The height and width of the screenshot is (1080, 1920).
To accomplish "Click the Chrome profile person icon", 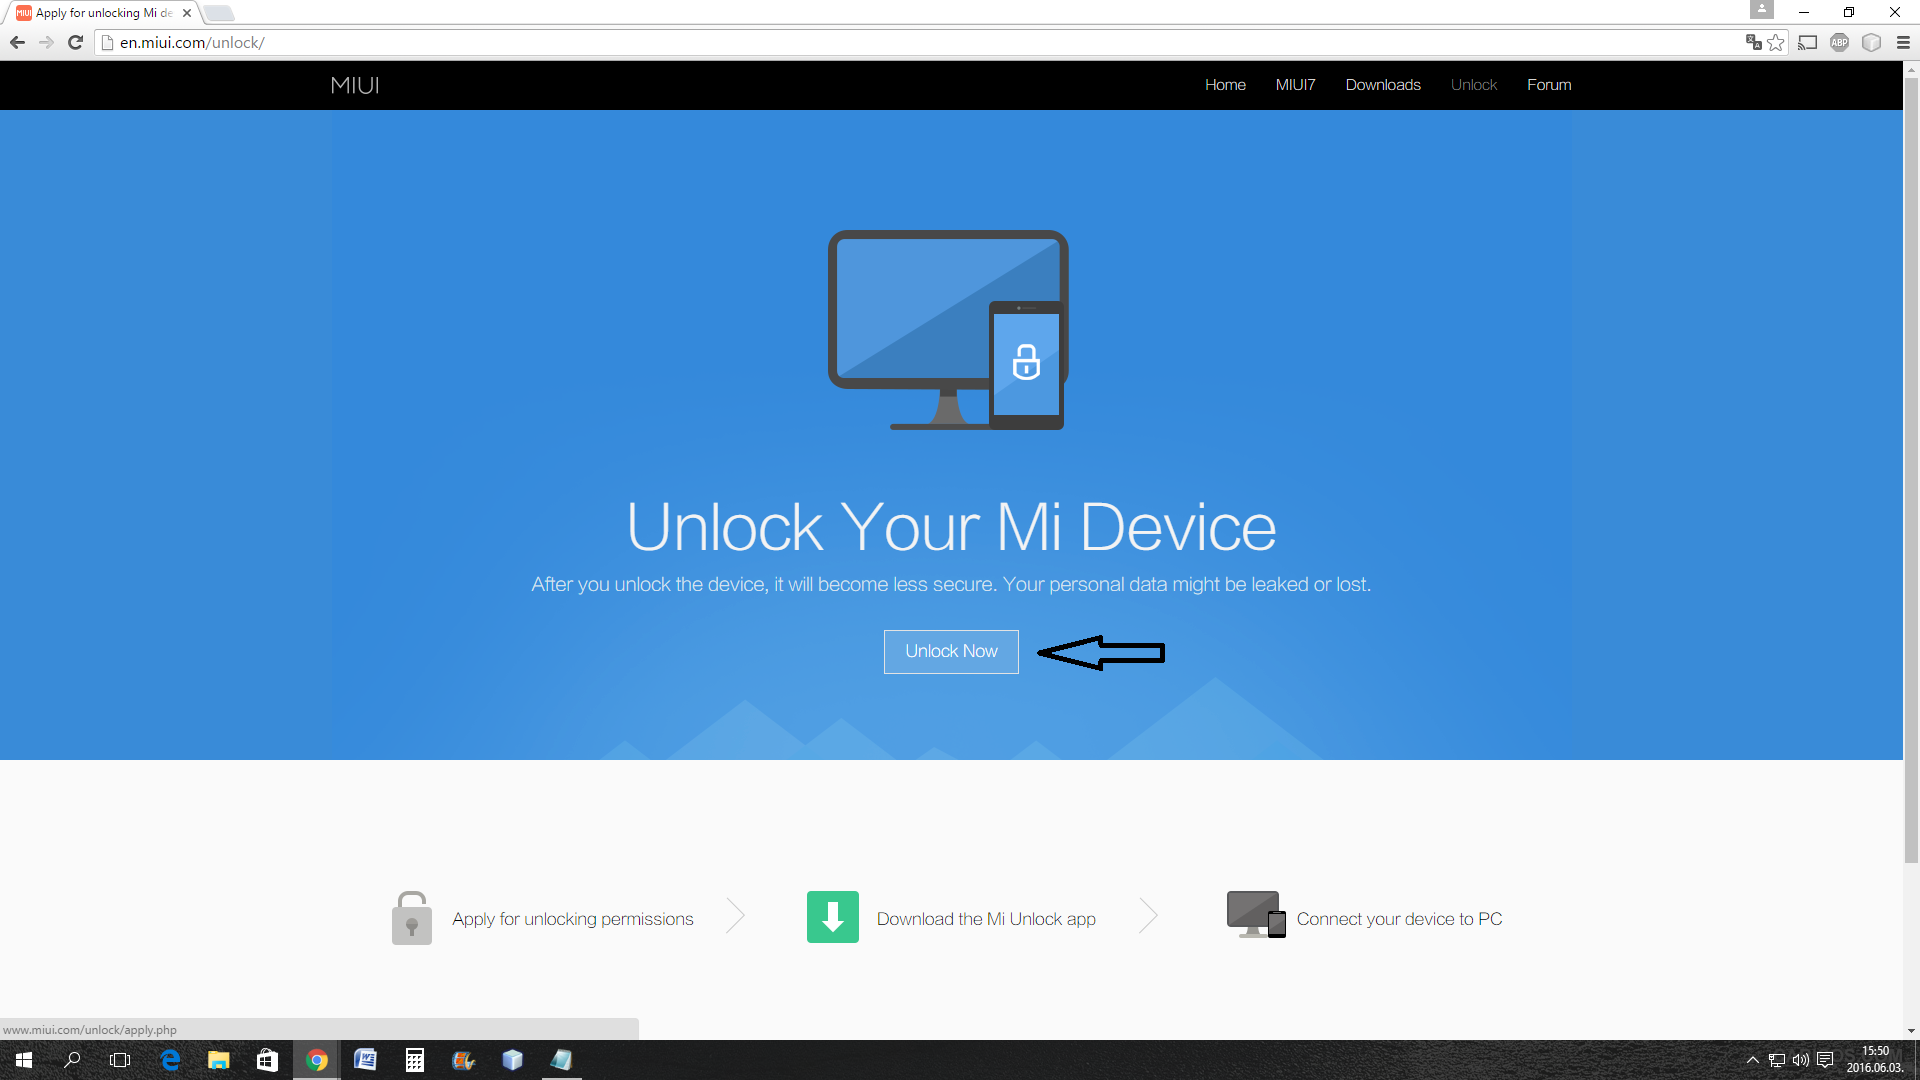I will 1762,9.
